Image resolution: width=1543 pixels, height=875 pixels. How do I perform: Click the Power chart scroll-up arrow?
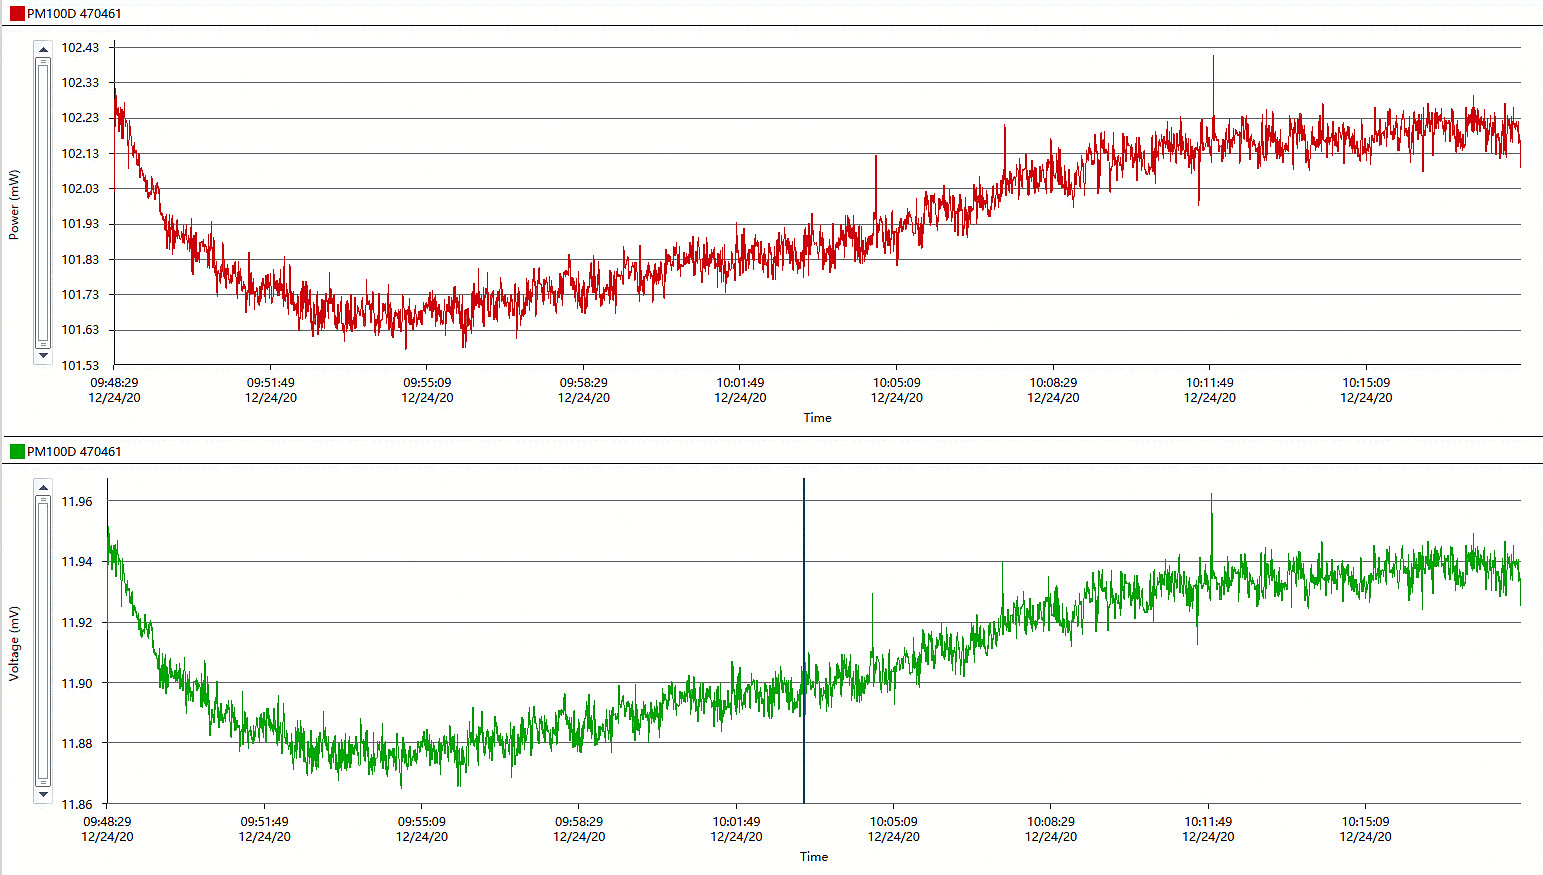point(43,49)
